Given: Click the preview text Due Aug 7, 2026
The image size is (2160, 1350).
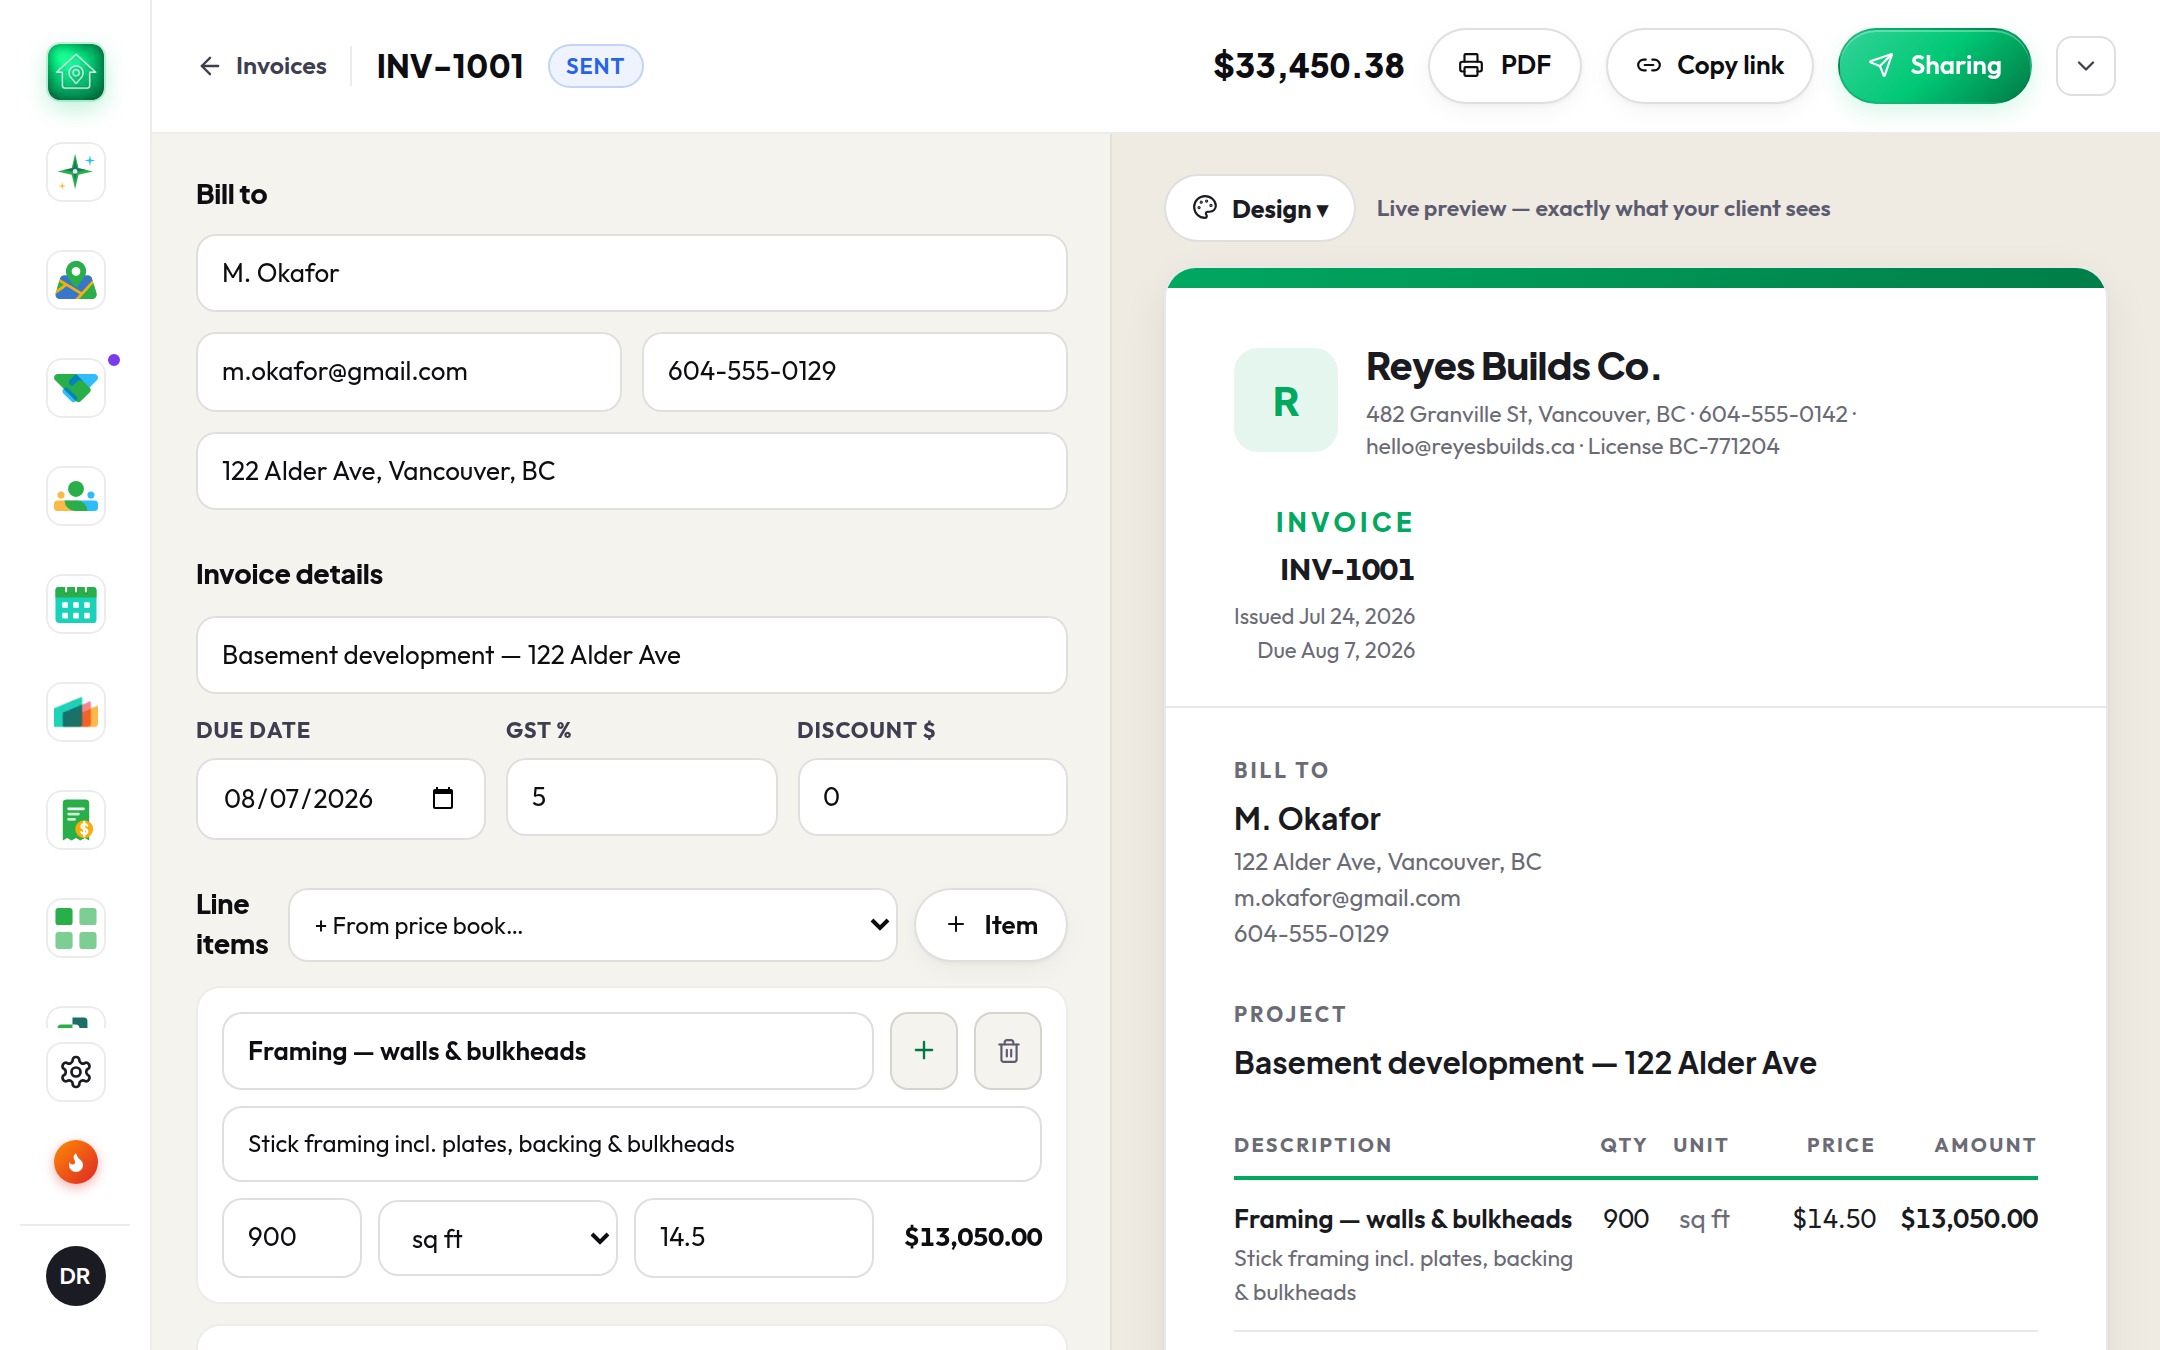Looking at the screenshot, I should (x=1336, y=650).
